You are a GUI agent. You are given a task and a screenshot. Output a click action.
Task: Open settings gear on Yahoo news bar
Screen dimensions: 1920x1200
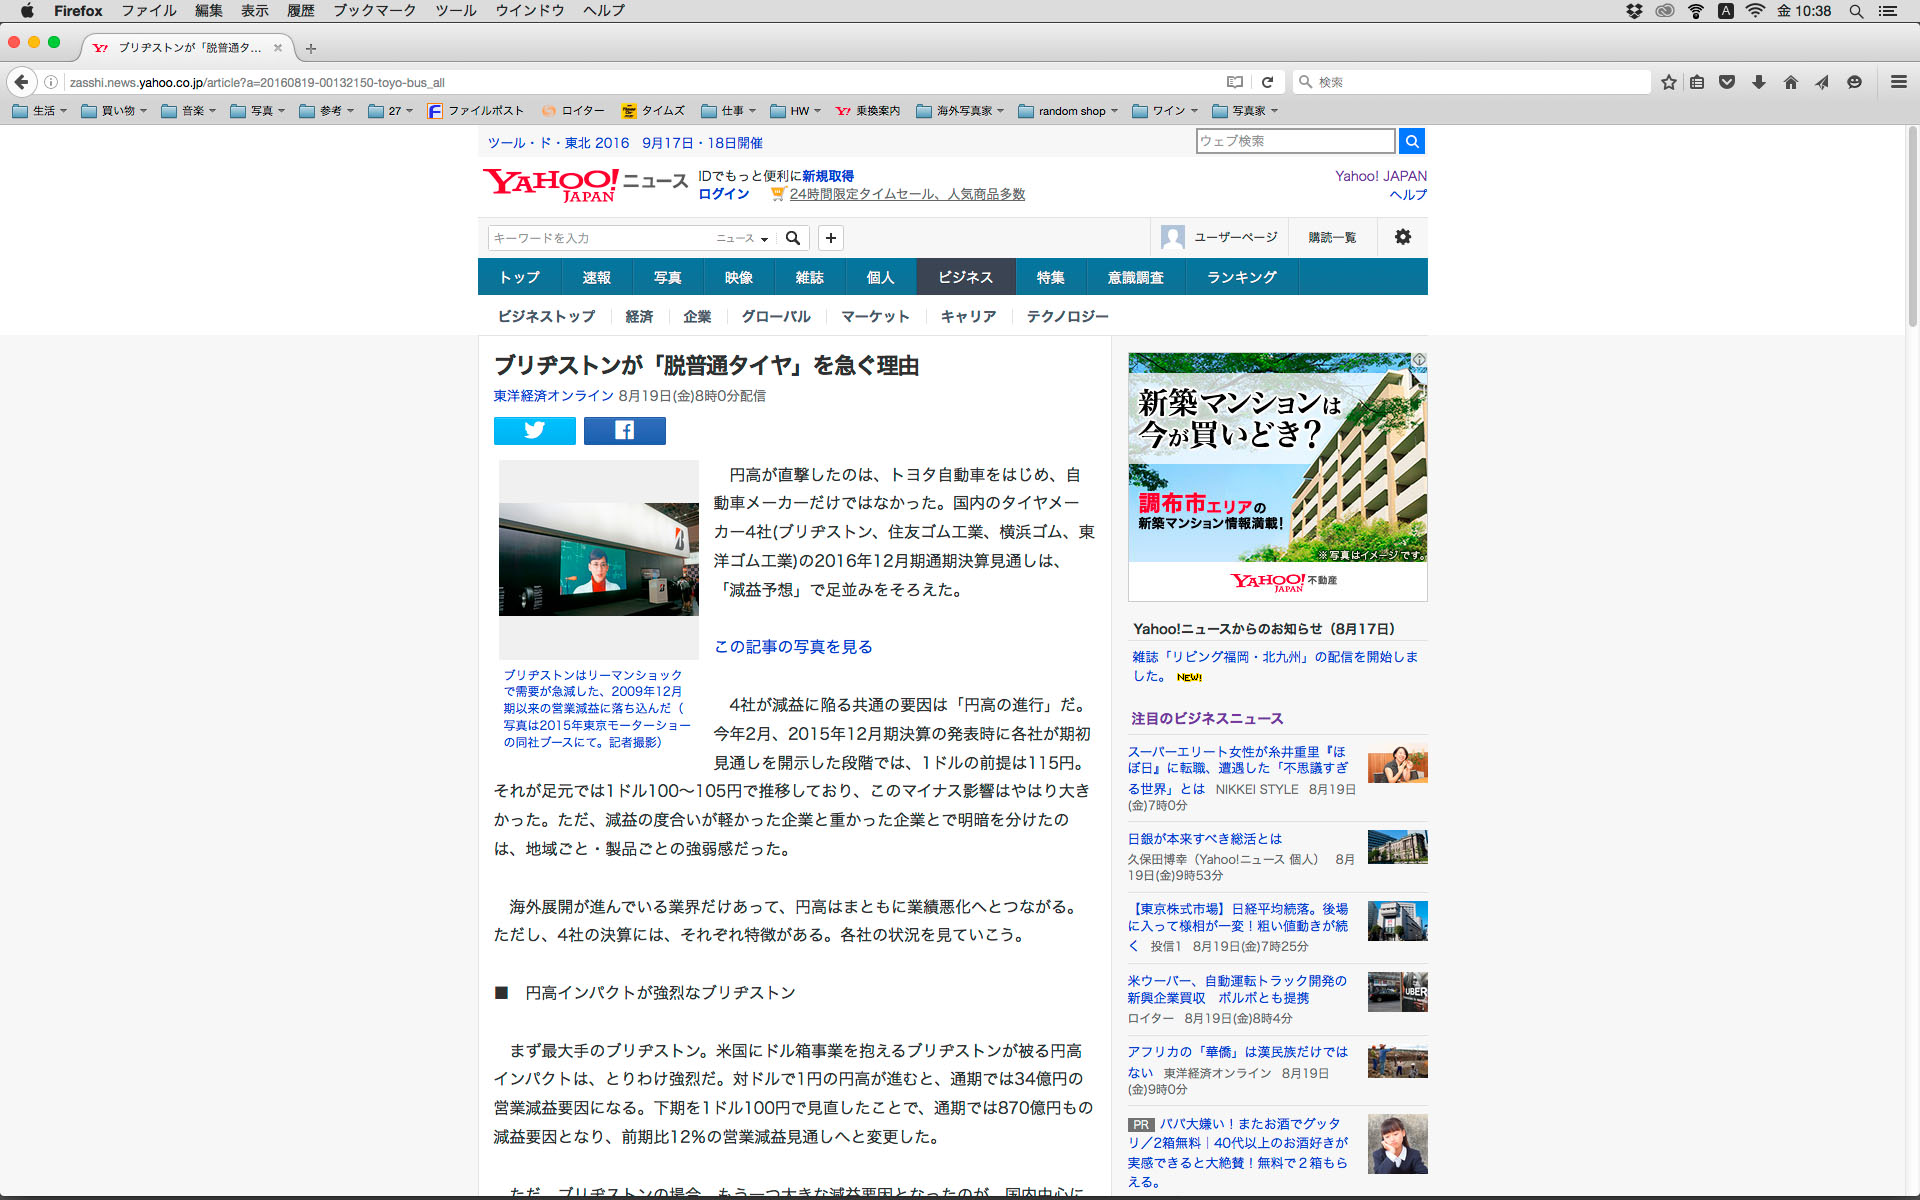pos(1402,237)
